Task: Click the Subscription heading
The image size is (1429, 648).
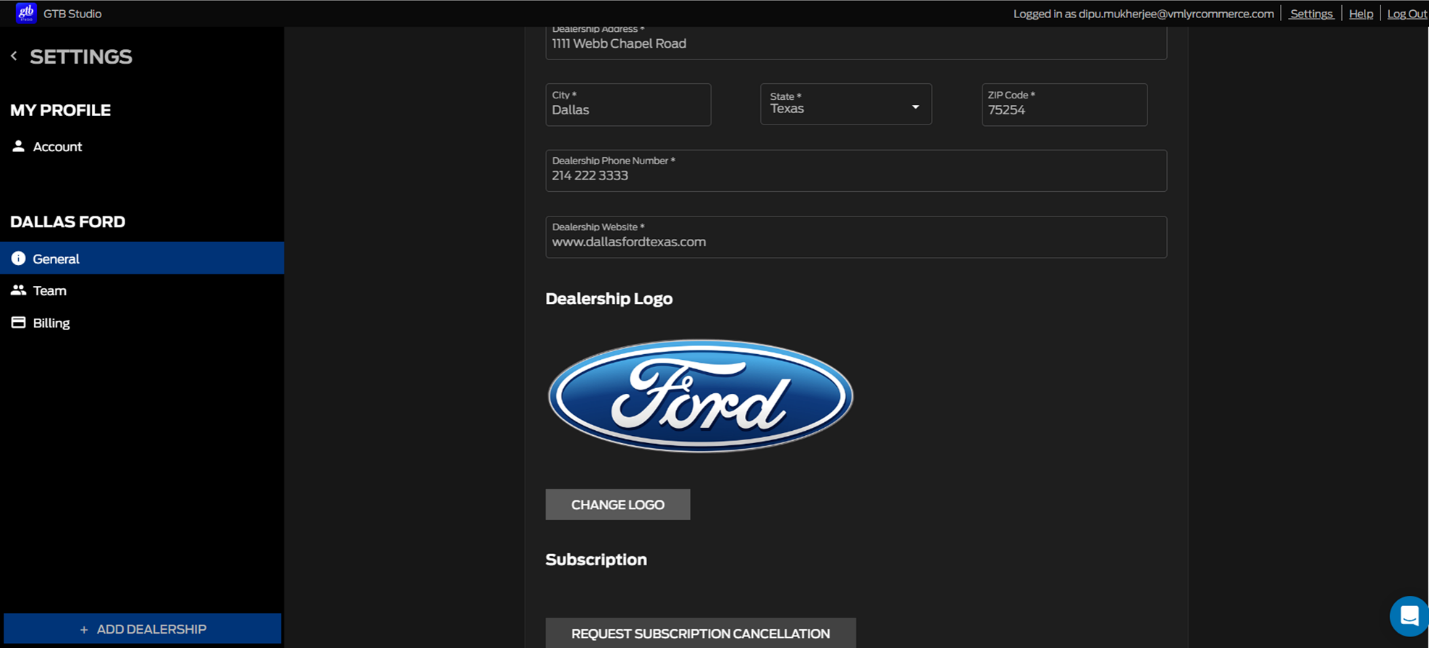Action: pyautogui.click(x=596, y=559)
